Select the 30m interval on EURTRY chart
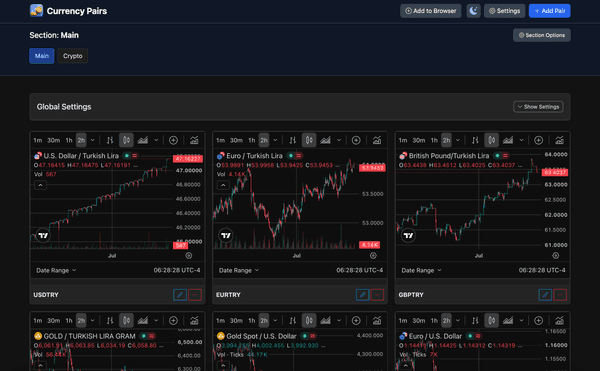600x371 pixels. pos(236,140)
